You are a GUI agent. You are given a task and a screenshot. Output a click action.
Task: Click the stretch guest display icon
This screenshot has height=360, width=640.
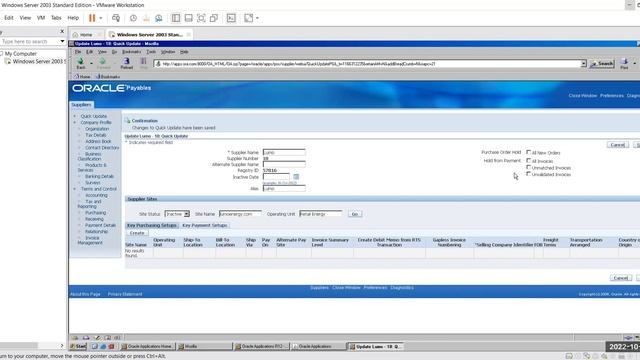click(248, 18)
